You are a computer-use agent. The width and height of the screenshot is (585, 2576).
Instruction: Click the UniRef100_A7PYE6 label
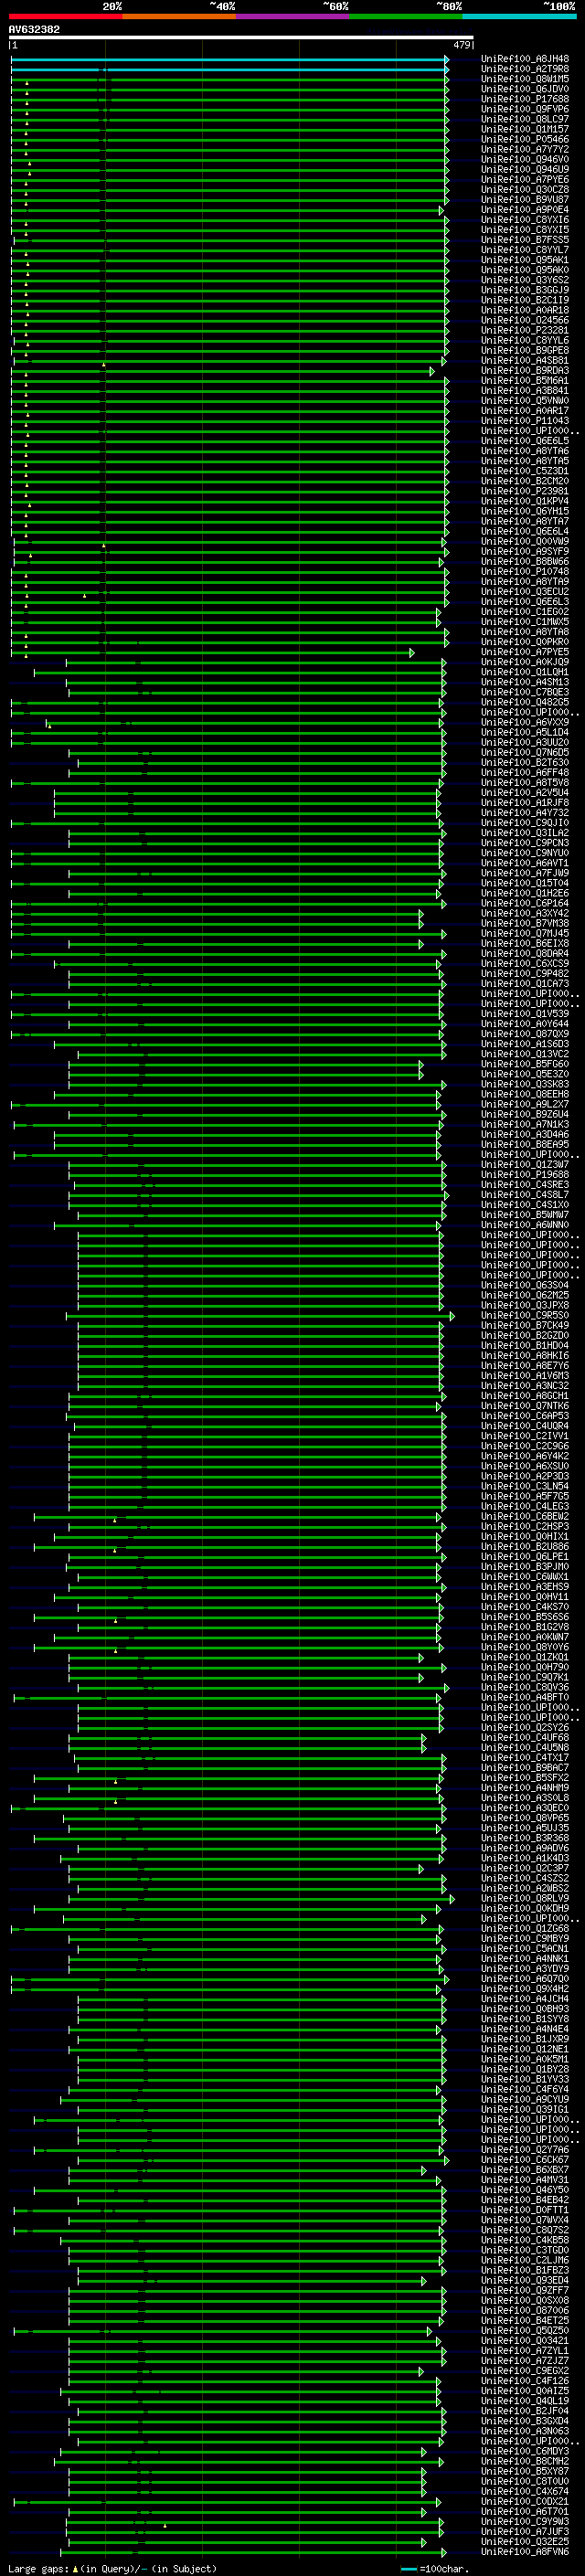tap(525, 180)
